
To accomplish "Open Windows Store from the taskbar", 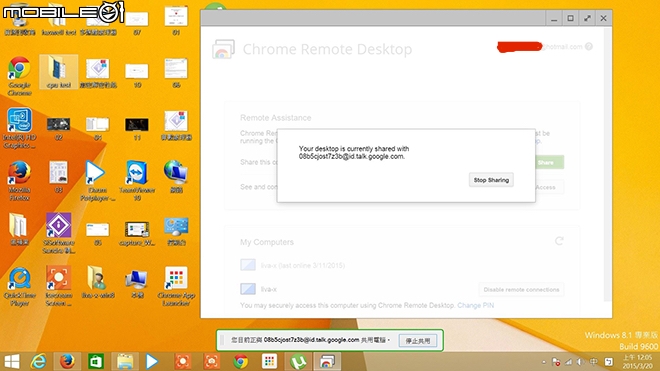I will point(96,361).
